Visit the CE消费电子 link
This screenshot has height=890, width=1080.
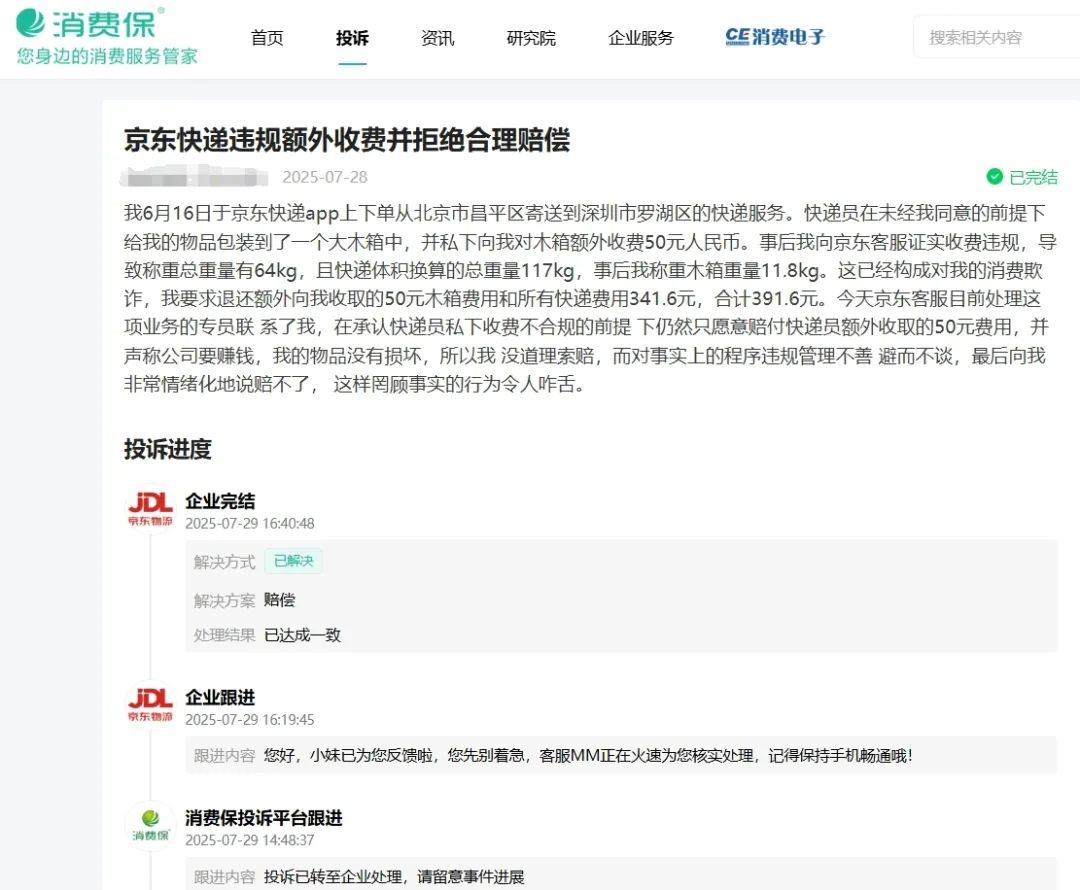click(775, 37)
